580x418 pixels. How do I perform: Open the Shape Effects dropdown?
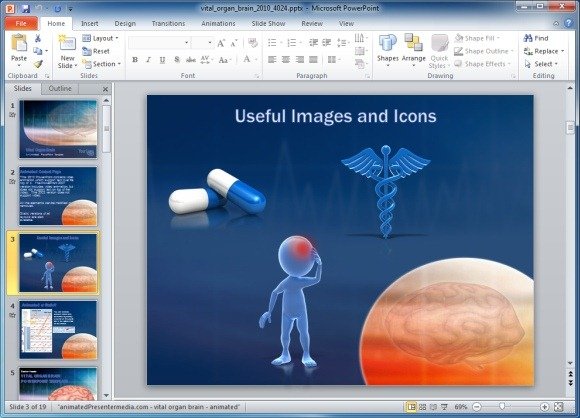pyautogui.click(x=483, y=64)
